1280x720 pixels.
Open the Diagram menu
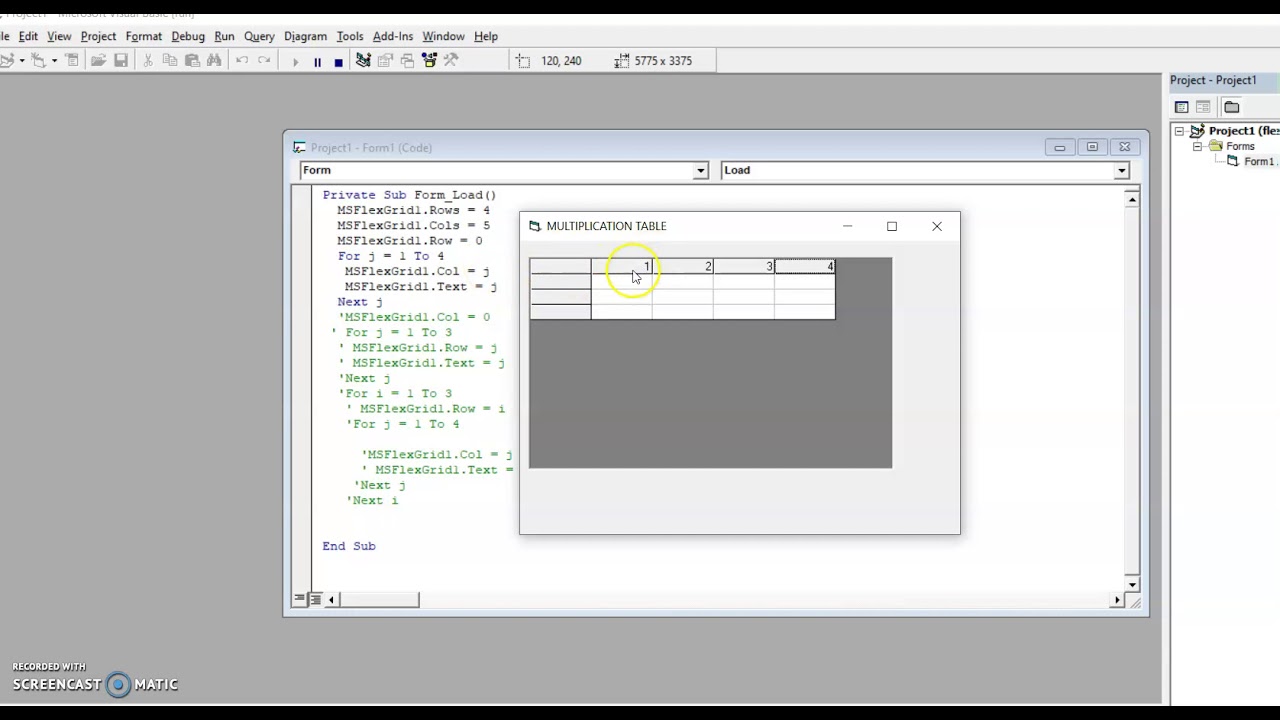[x=305, y=36]
